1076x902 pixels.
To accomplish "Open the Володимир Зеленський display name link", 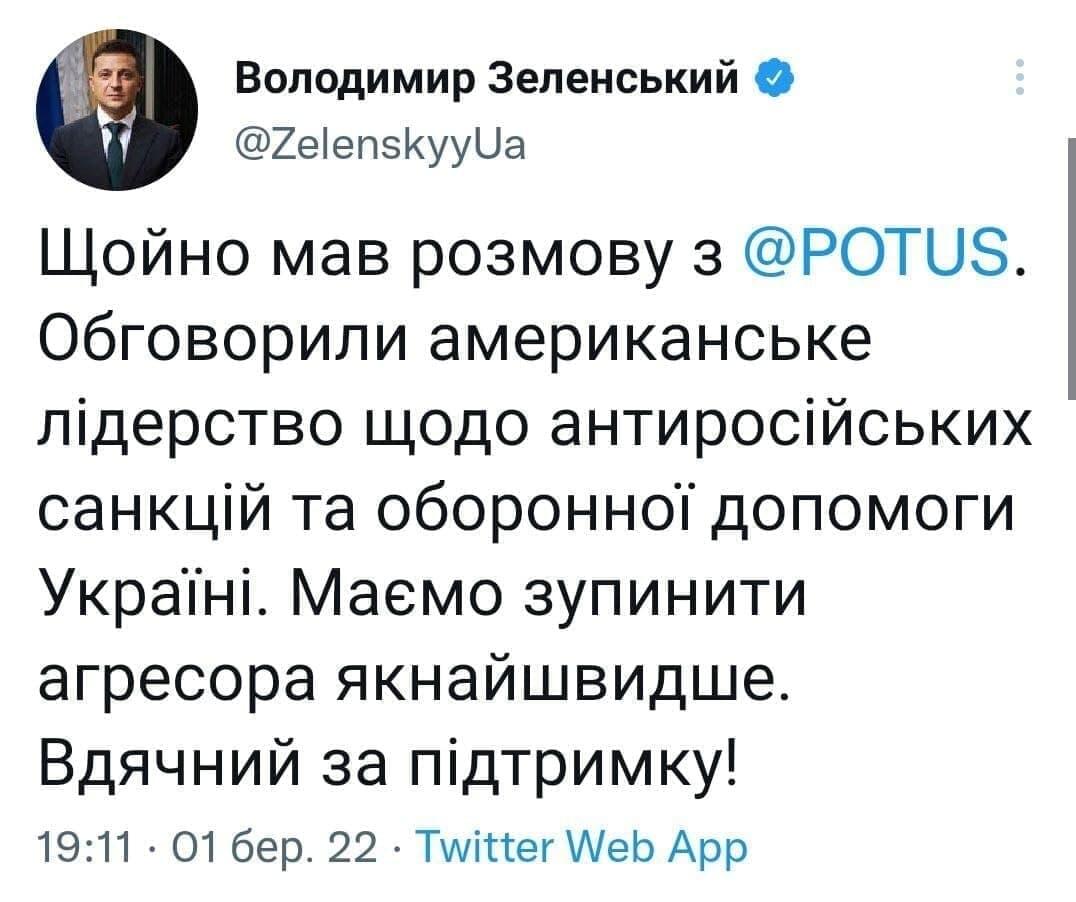I will [487, 81].
